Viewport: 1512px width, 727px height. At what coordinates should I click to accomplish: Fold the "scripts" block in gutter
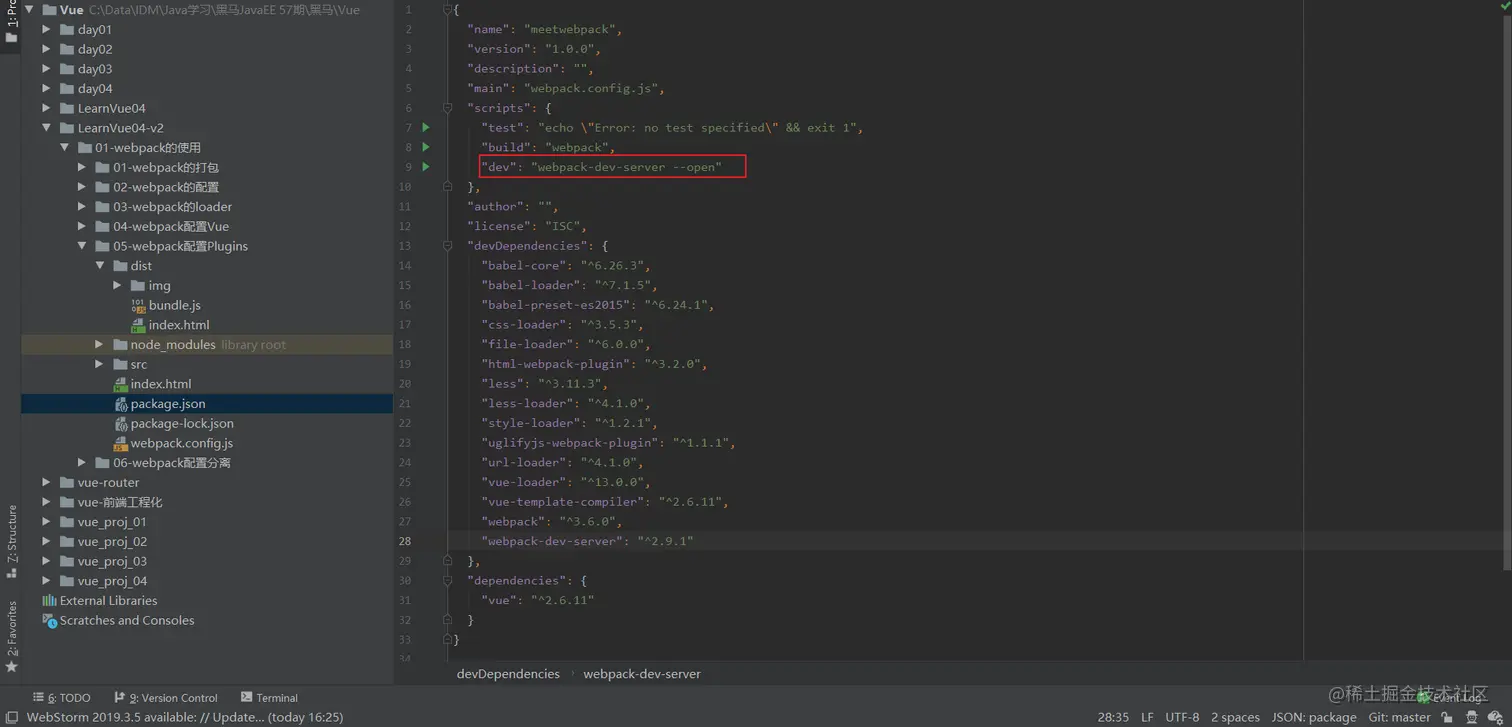tap(448, 108)
